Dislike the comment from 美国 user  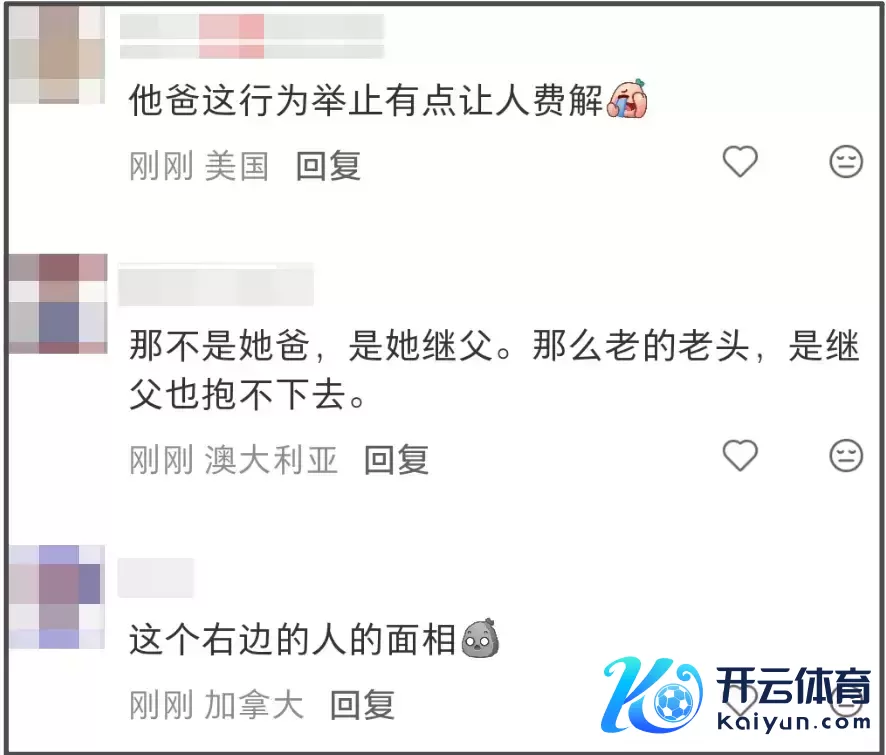[x=846, y=162]
